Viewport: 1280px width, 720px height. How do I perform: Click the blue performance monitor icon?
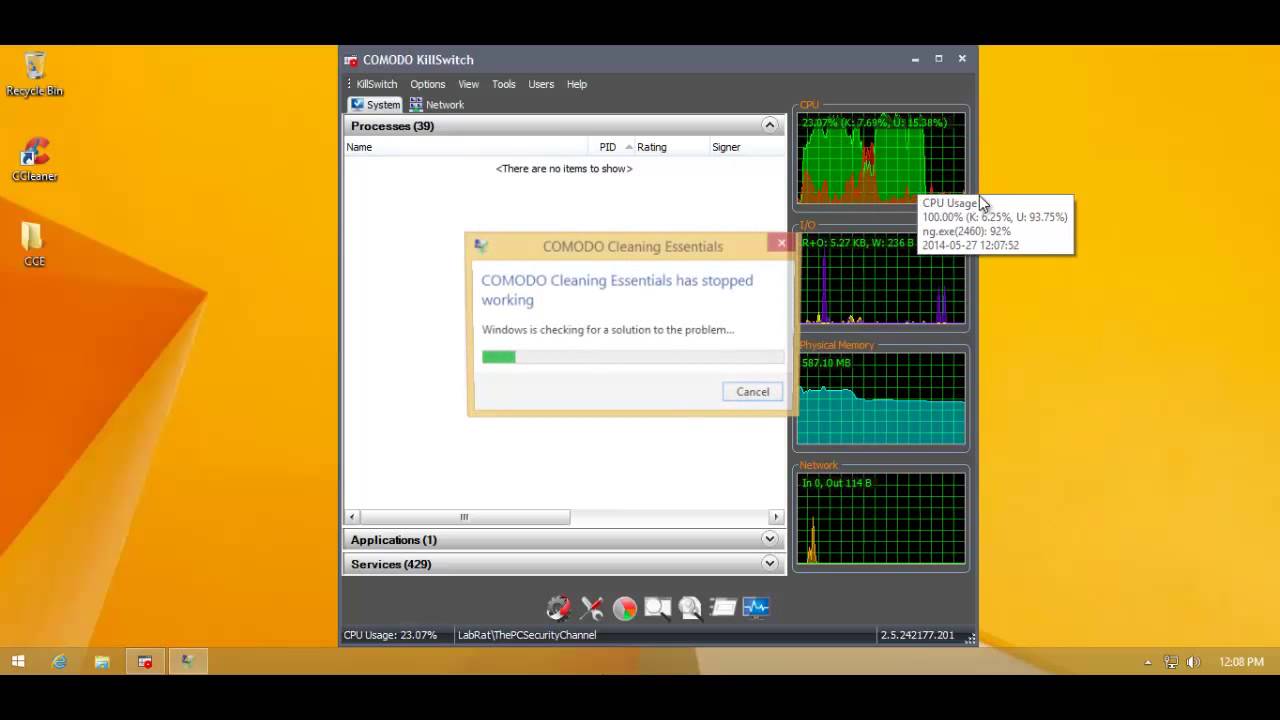tap(756, 607)
